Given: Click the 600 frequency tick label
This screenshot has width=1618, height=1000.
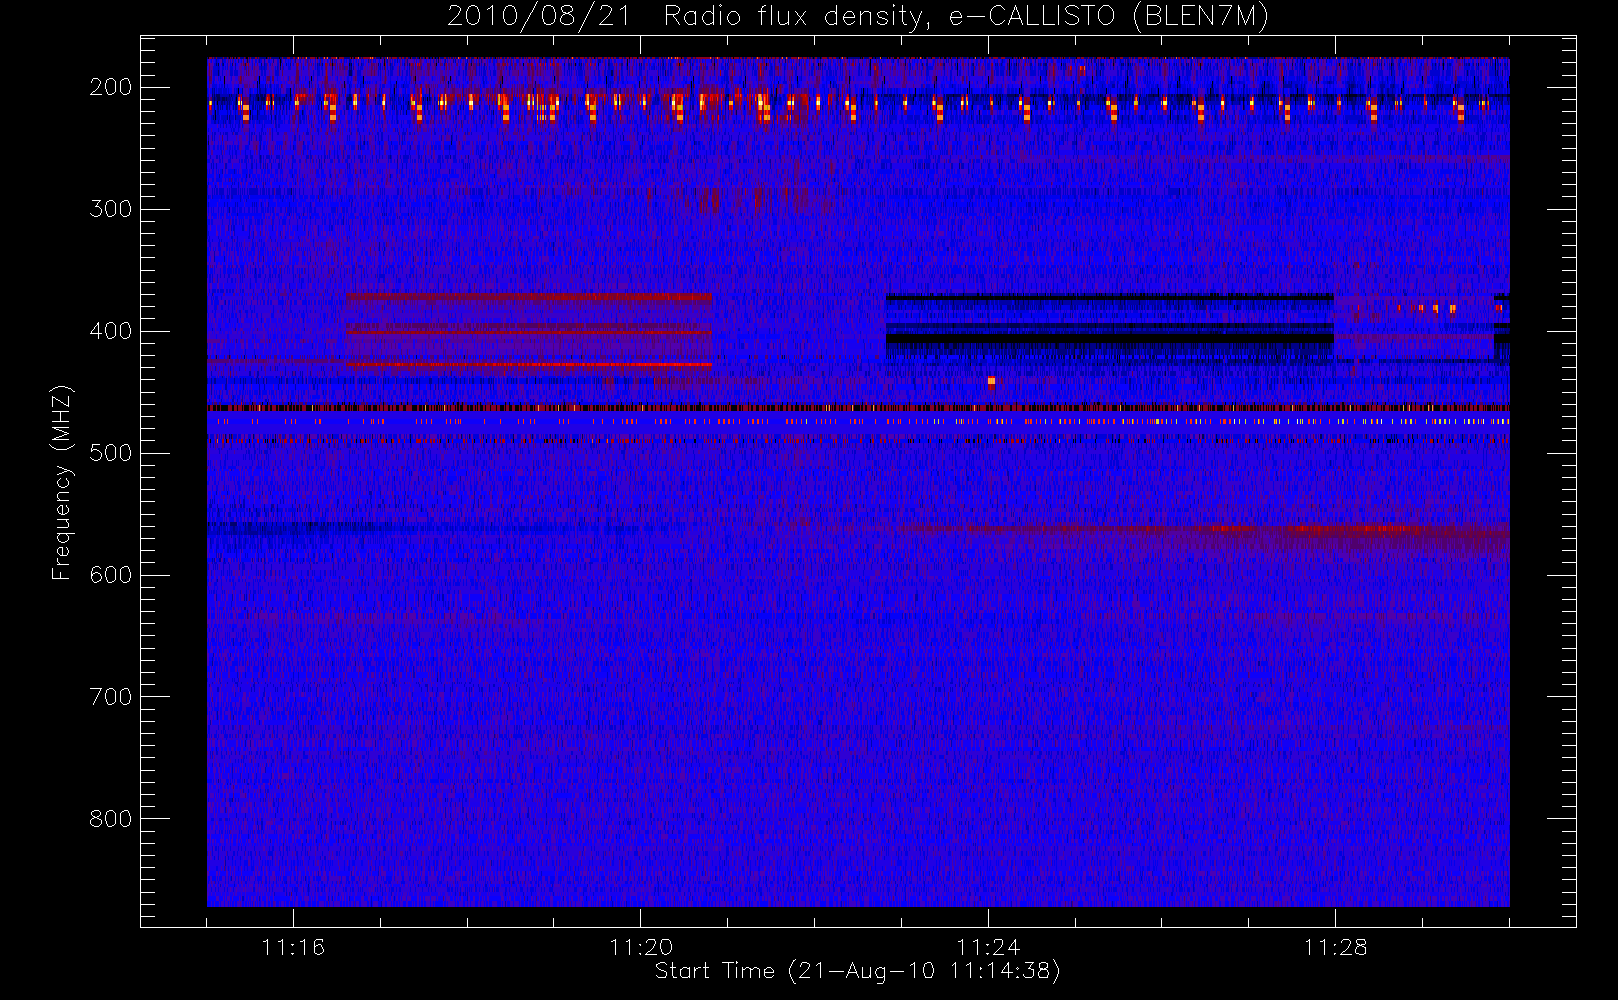Looking at the screenshot, I should click(x=111, y=575).
